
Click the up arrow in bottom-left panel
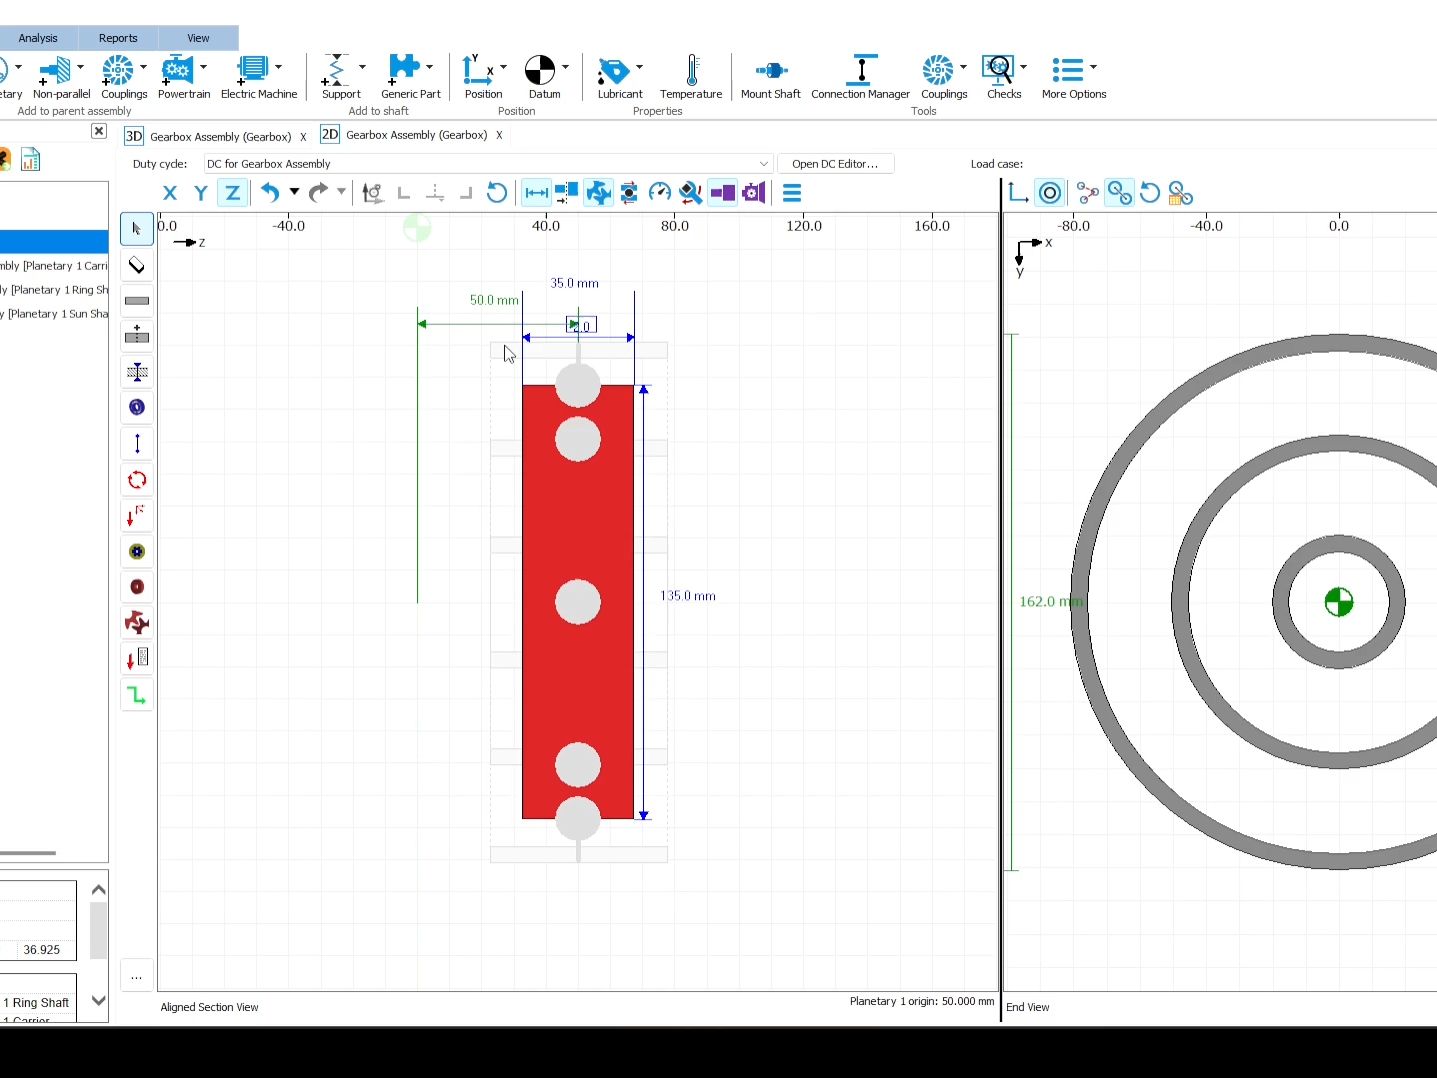98,890
